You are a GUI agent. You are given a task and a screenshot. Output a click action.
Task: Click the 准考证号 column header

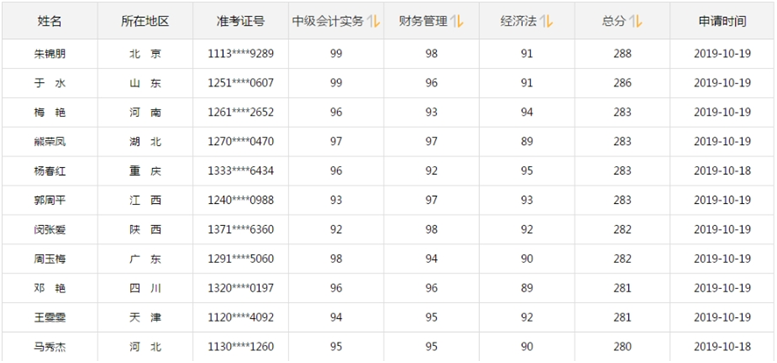click(x=240, y=21)
